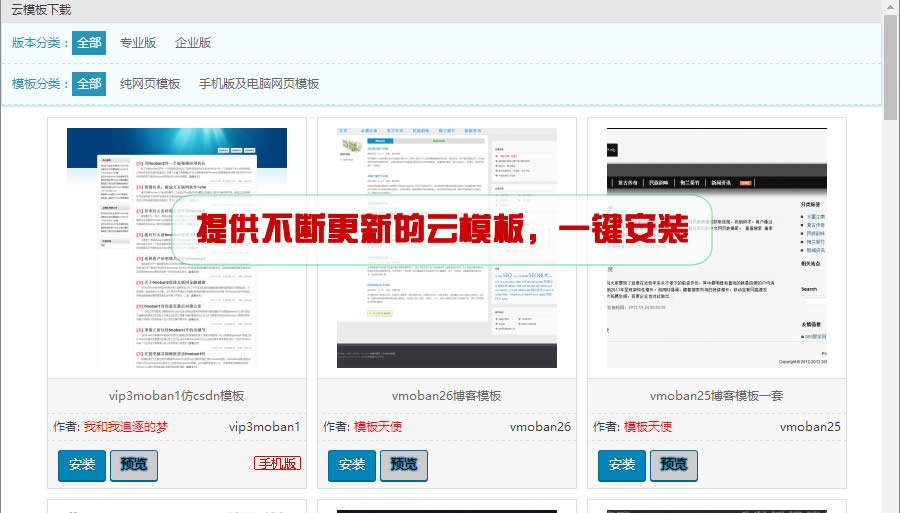Click the 手机版 badge on vip3moban1
Image resolution: width=900 pixels, height=513 pixels.
point(278,463)
